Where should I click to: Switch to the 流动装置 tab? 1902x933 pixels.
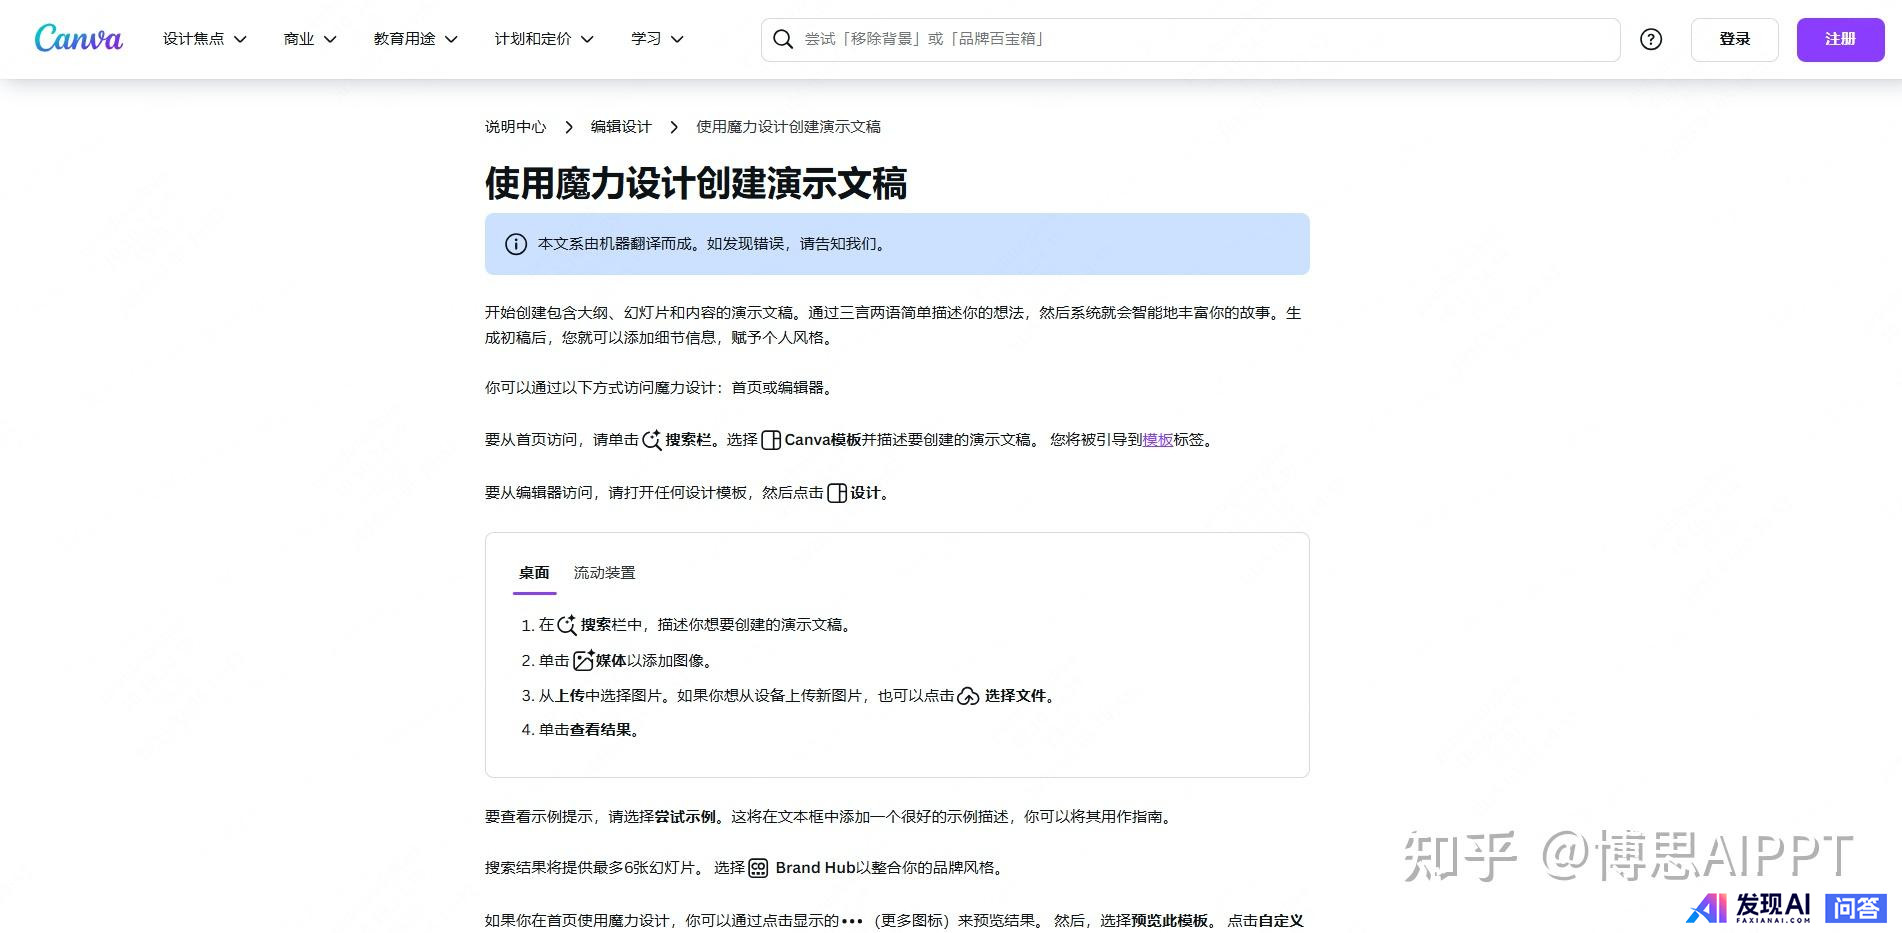coord(604,573)
